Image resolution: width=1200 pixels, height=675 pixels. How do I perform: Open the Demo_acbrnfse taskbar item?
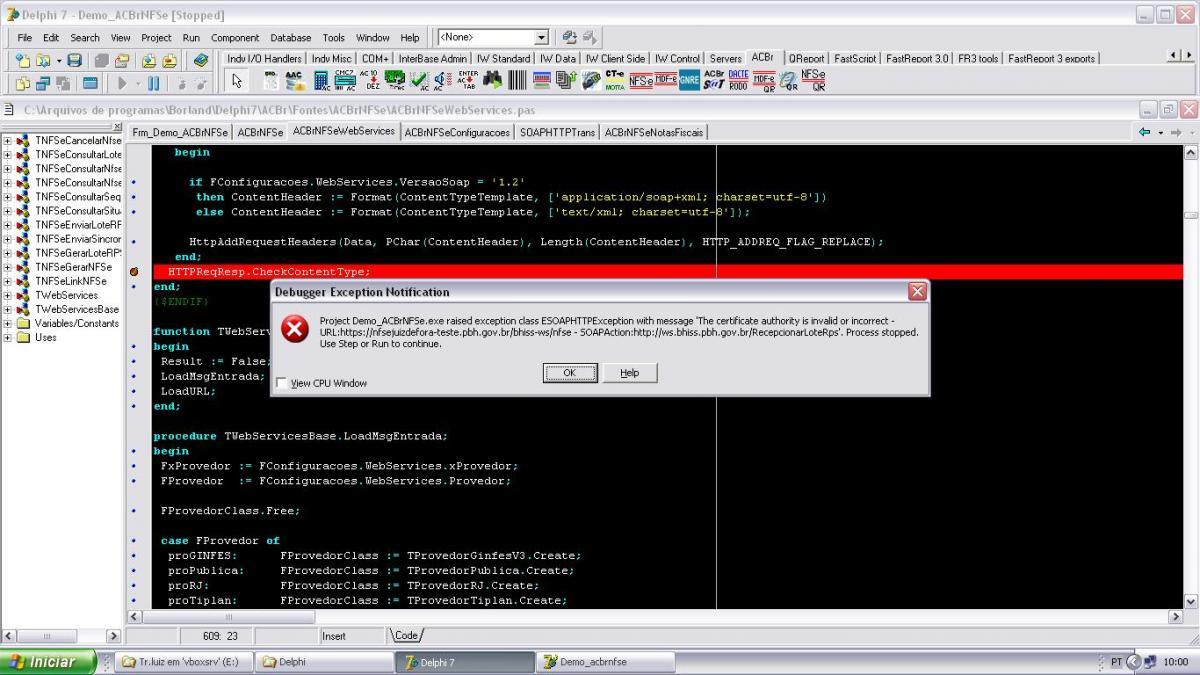[x=606, y=662]
